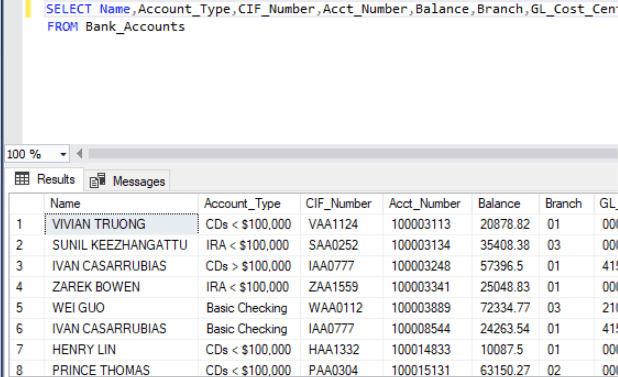Click the 25048.83 balance cell
The image size is (618, 377).
coord(506,287)
